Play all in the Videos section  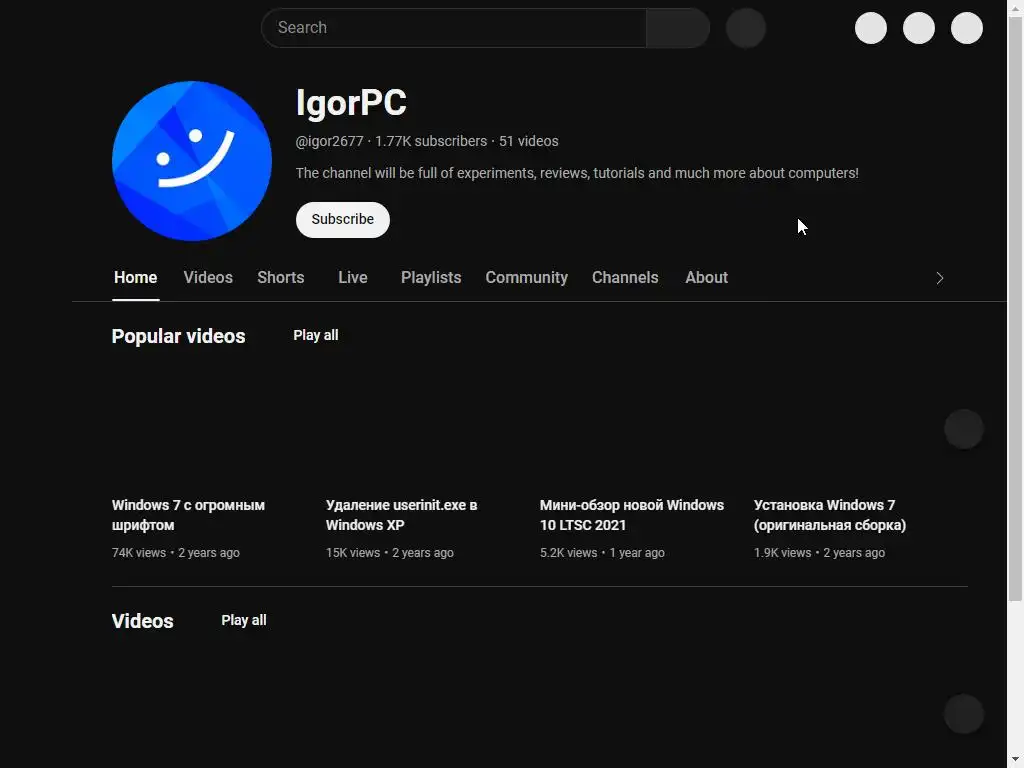coord(244,620)
